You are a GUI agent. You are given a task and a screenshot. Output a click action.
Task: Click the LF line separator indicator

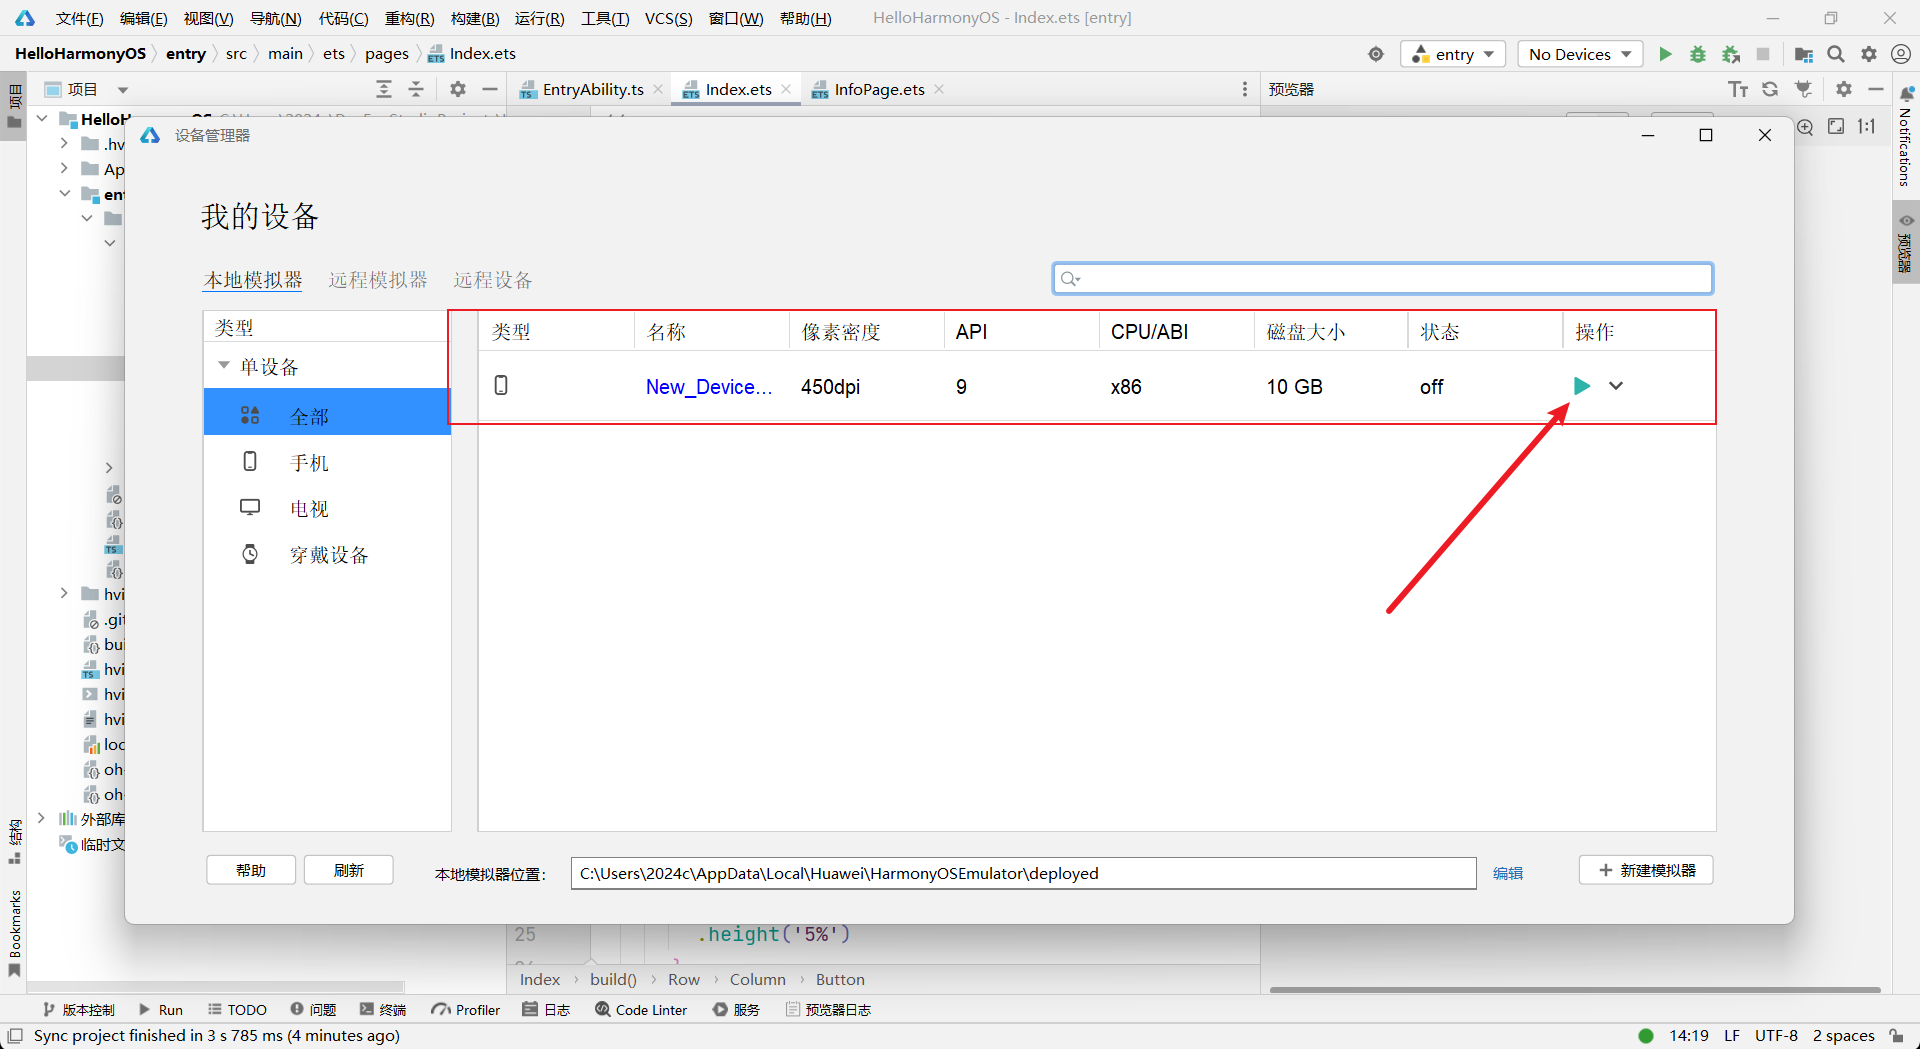point(1732,1036)
